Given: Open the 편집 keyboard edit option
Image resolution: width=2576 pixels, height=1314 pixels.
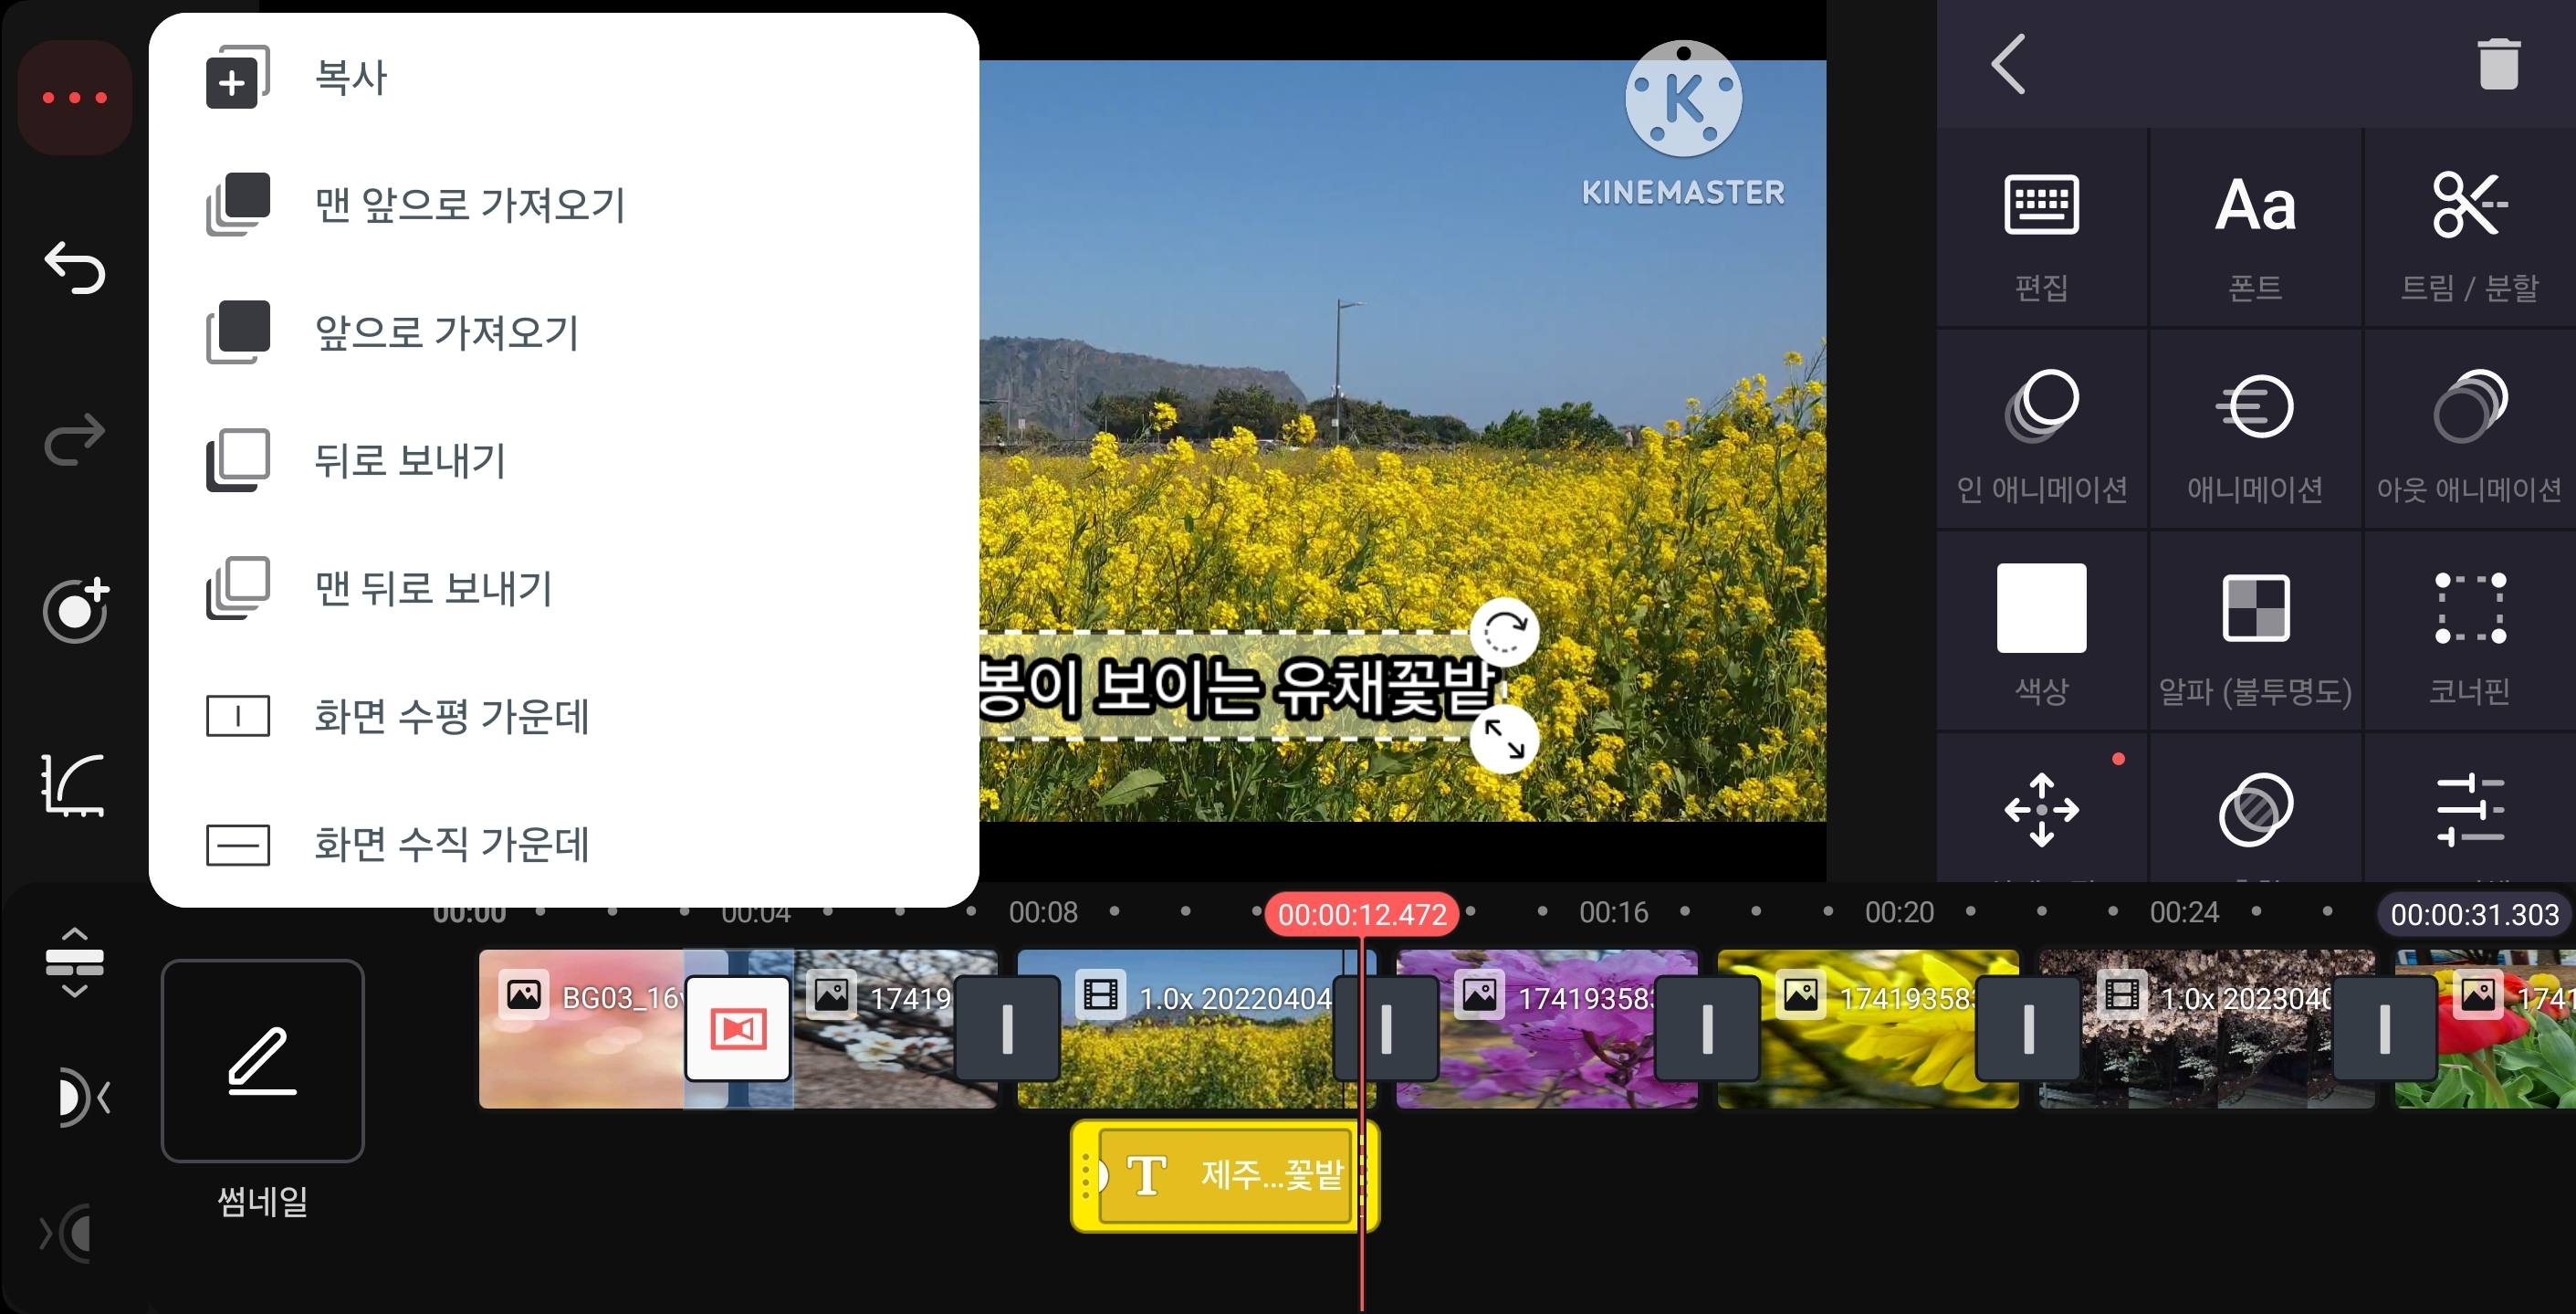Looking at the screenshot, I should 2041,230.
